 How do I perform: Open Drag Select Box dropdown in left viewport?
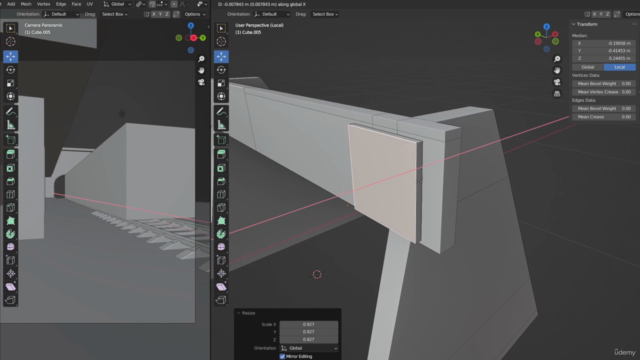(115, 14)
